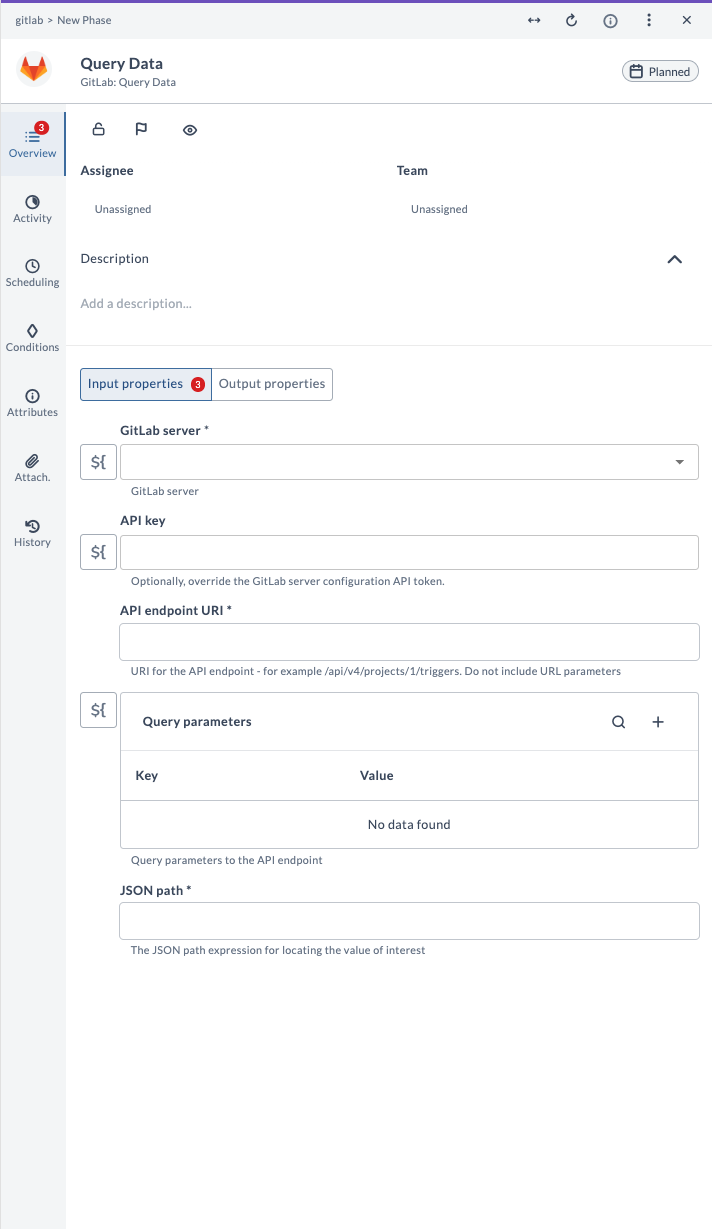Viewport: 712px width, 1229px height.
Task: Toggle the lock task icon
Action: (x=98, y=129)
